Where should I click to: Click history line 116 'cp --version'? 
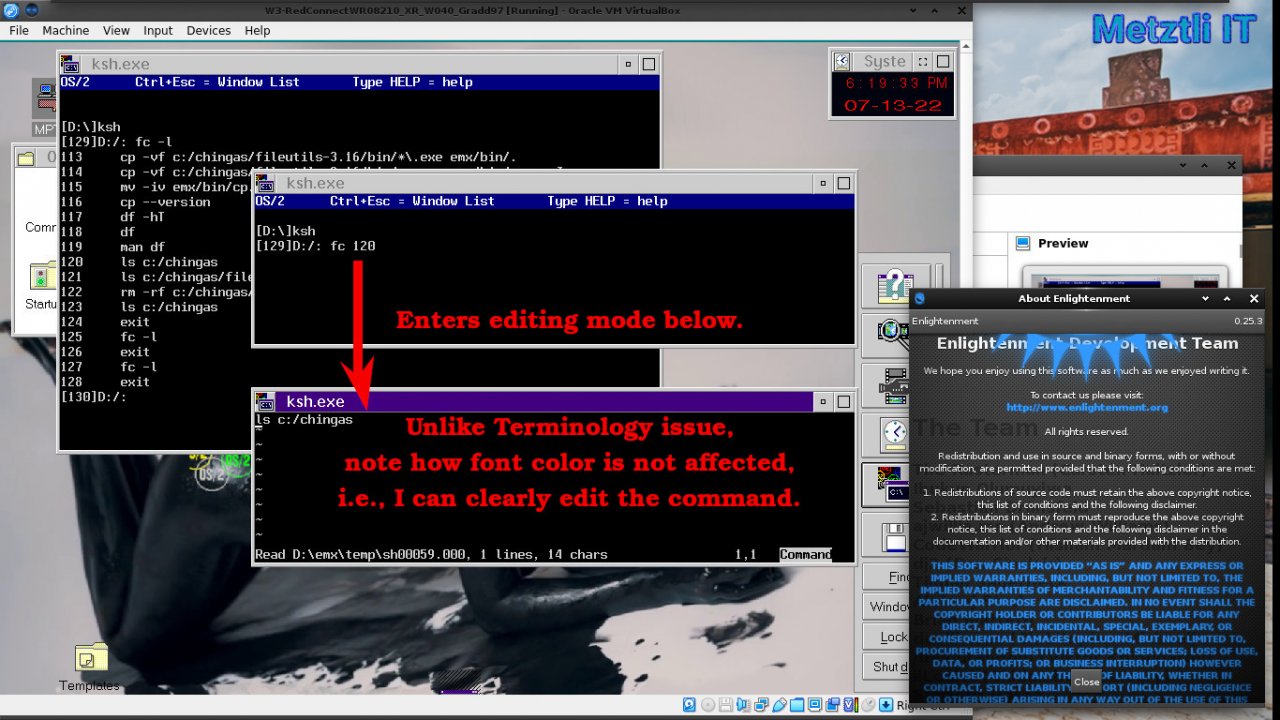(x=165, y=202)
